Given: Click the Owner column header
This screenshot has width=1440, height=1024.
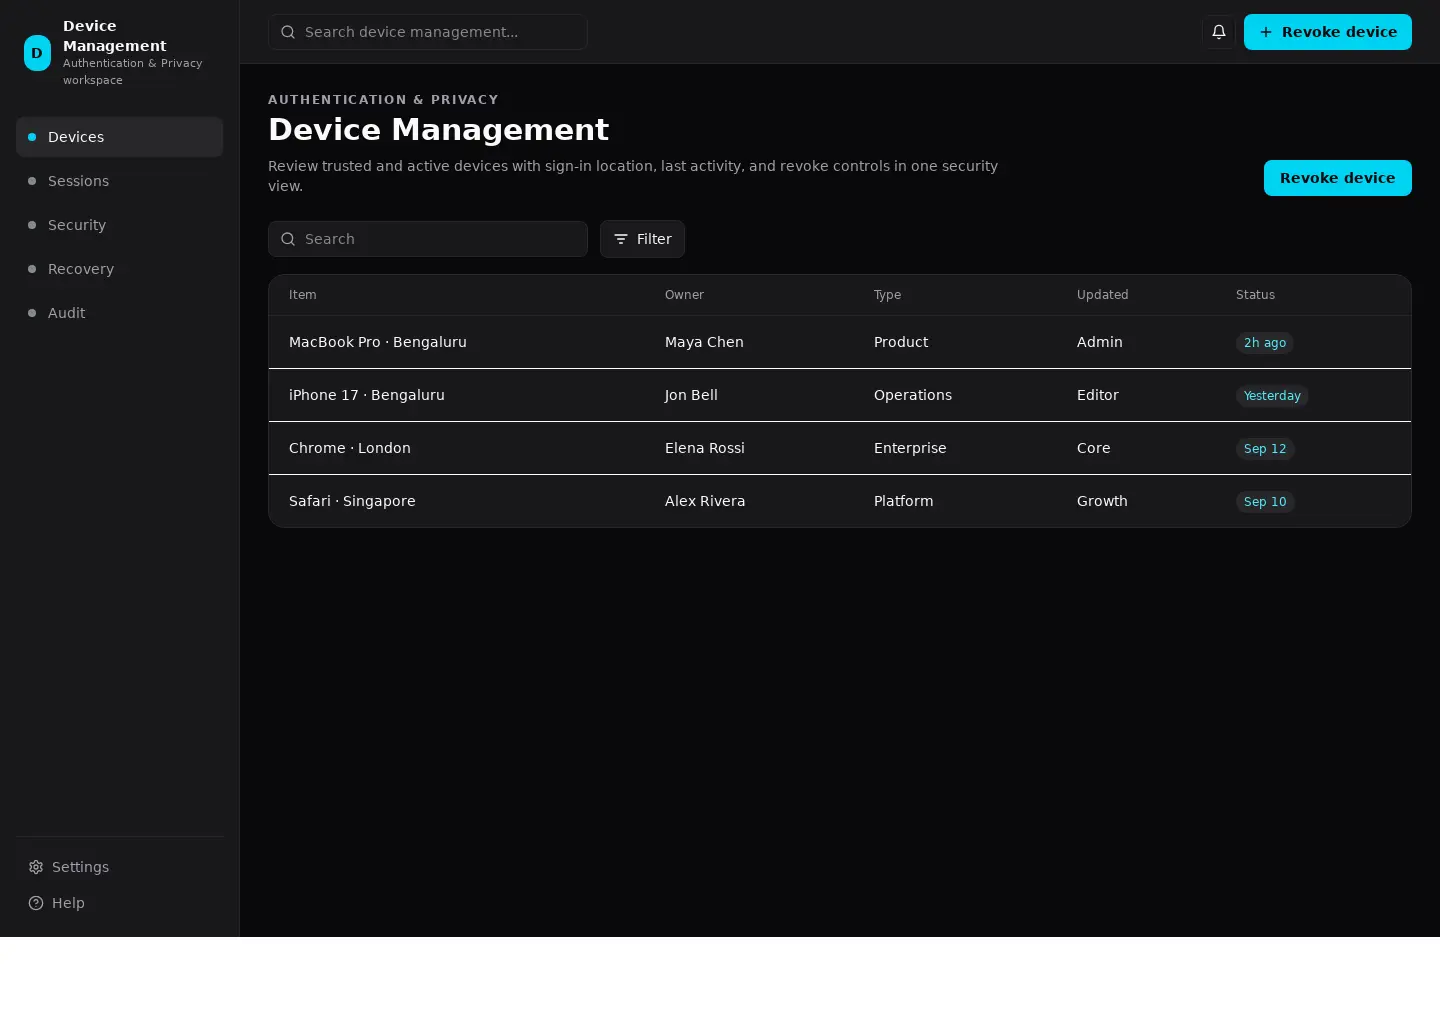Looking at the screenshot, I should pos(684,295).
